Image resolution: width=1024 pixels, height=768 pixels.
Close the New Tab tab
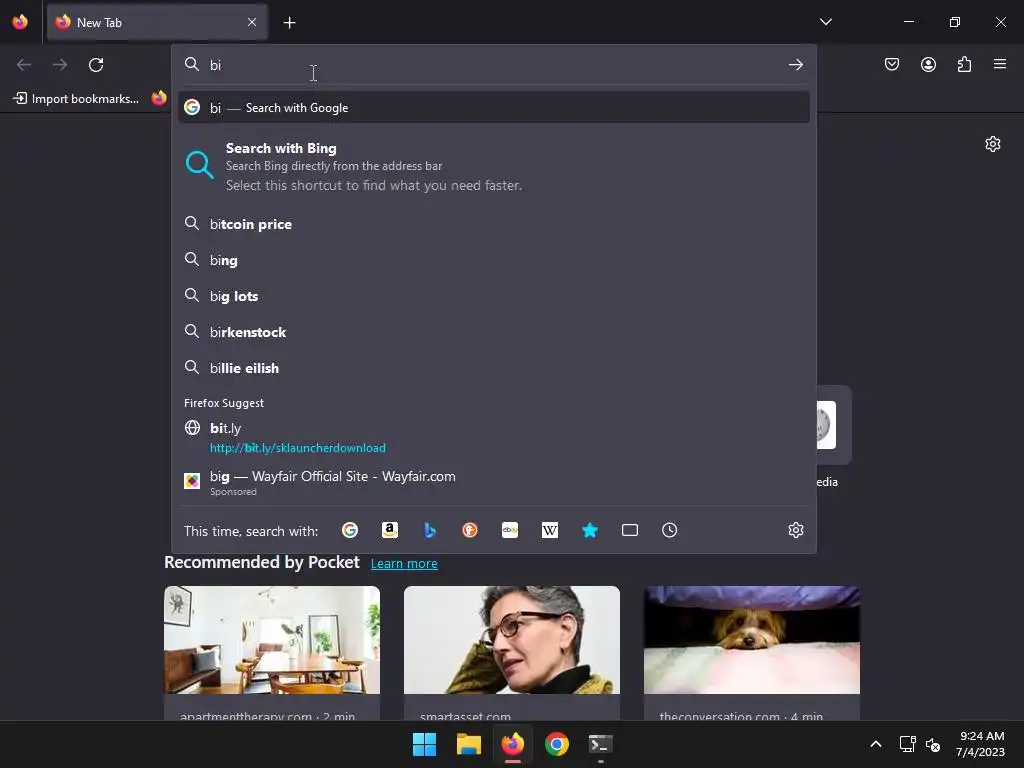coord(252,22)
